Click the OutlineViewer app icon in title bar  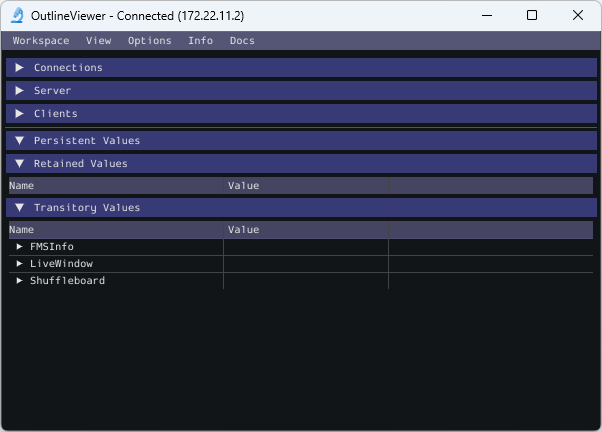(x=16, y=16)
